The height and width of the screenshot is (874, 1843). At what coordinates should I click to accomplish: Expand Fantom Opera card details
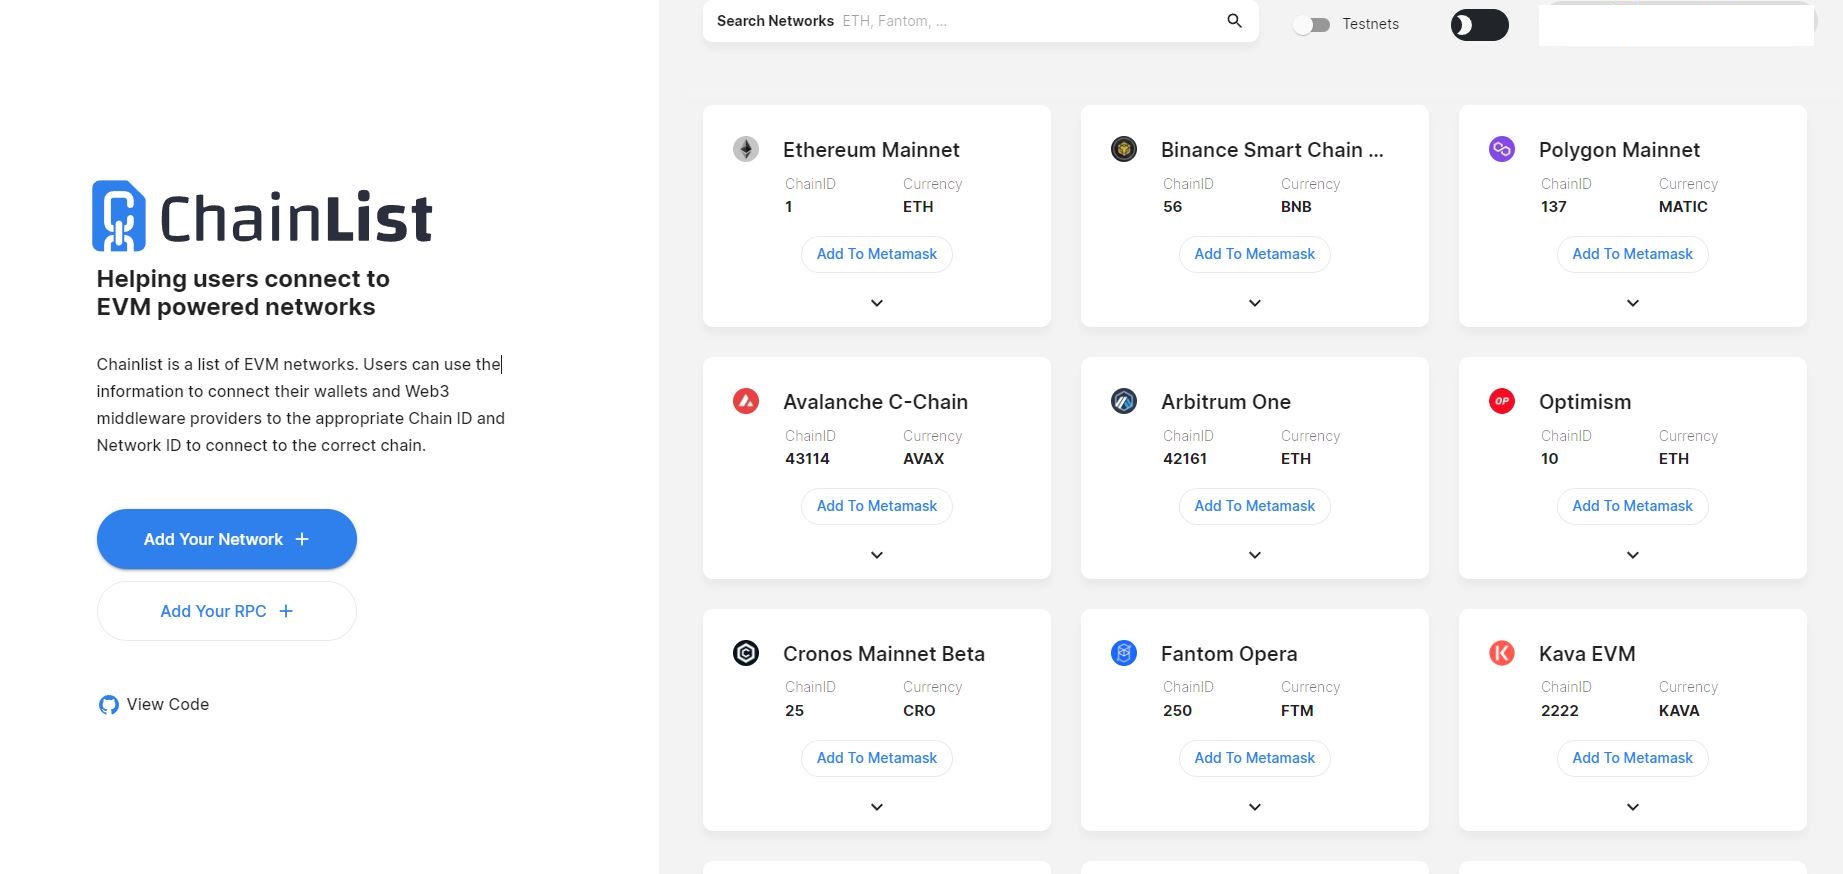pyautogui.click(x=1255, y=807)
